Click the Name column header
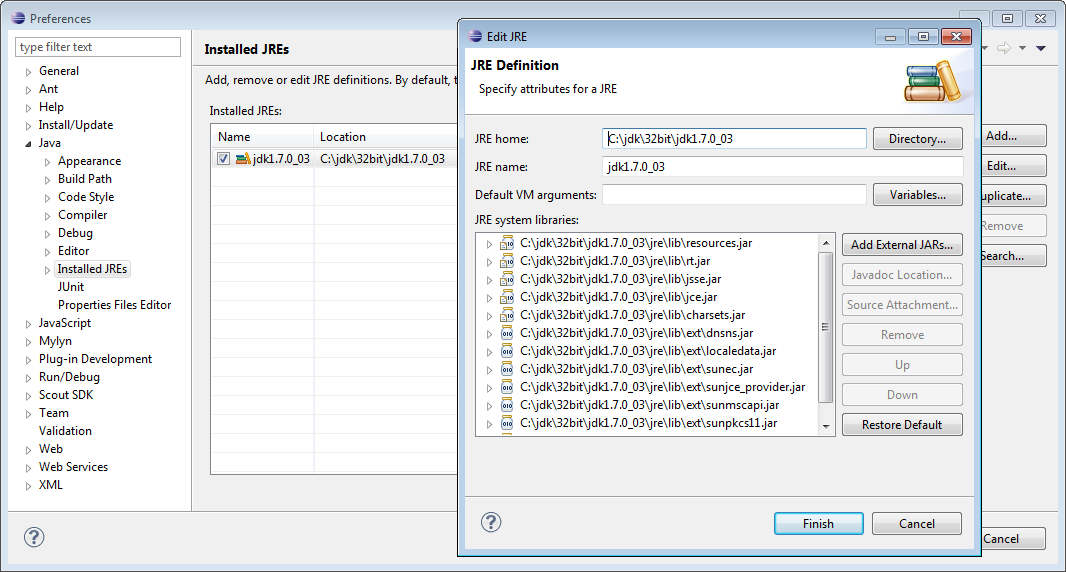Screen dimensions: 1066x572 [x=262, y=137]
